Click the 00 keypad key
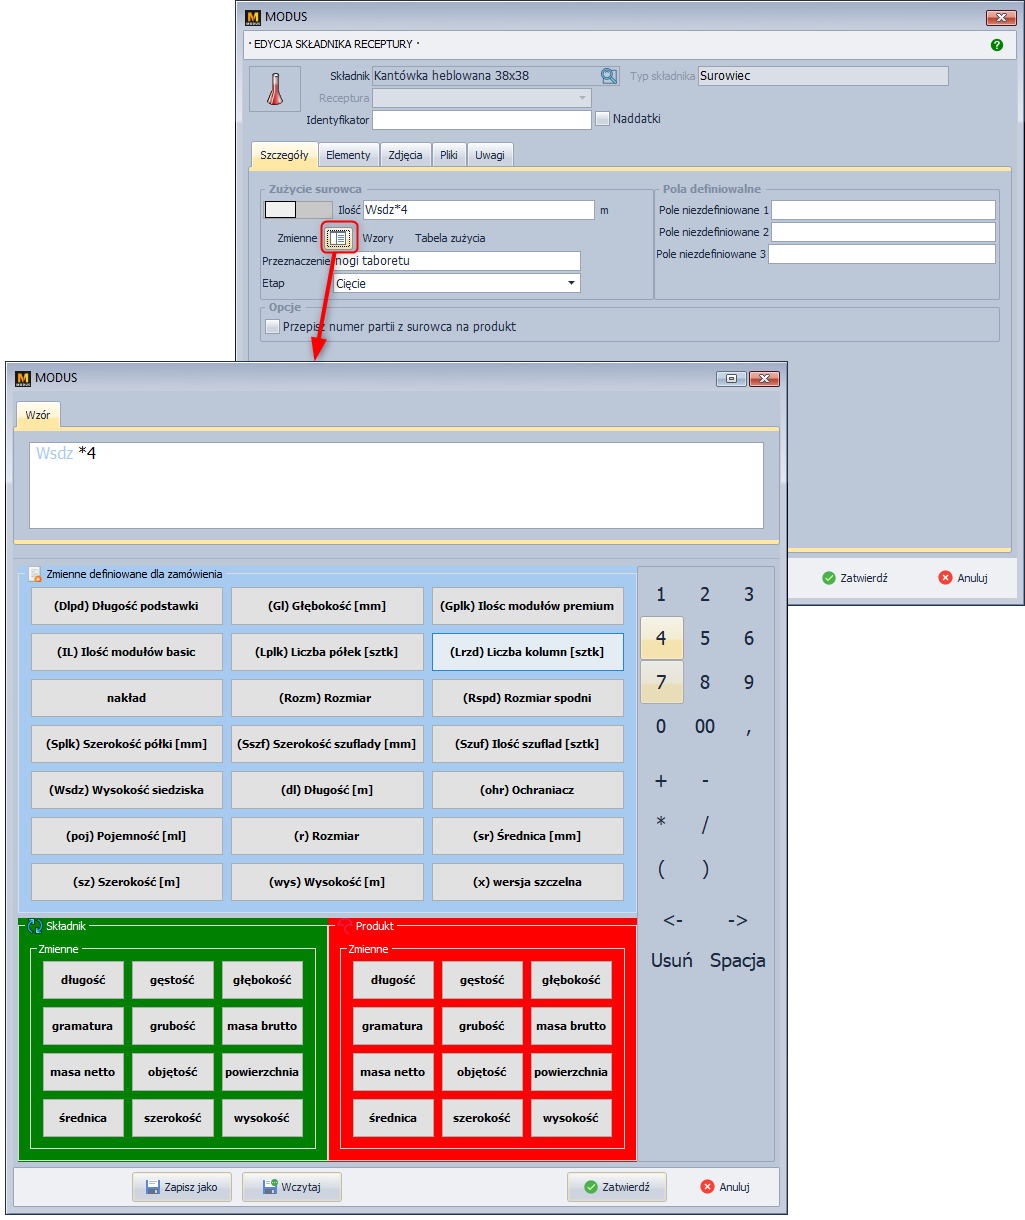 [x=705, y=727]
